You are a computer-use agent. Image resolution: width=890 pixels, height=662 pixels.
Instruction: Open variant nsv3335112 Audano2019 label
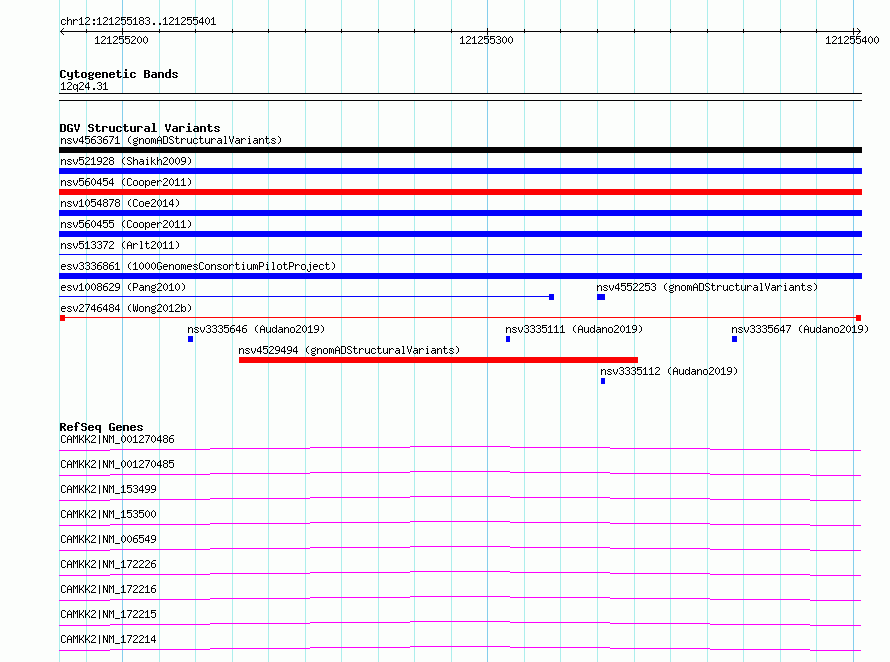(669, 371)
